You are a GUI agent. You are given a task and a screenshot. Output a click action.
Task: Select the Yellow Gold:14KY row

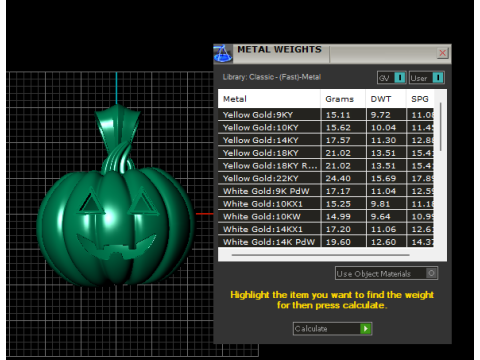click(x=326, y=140)
